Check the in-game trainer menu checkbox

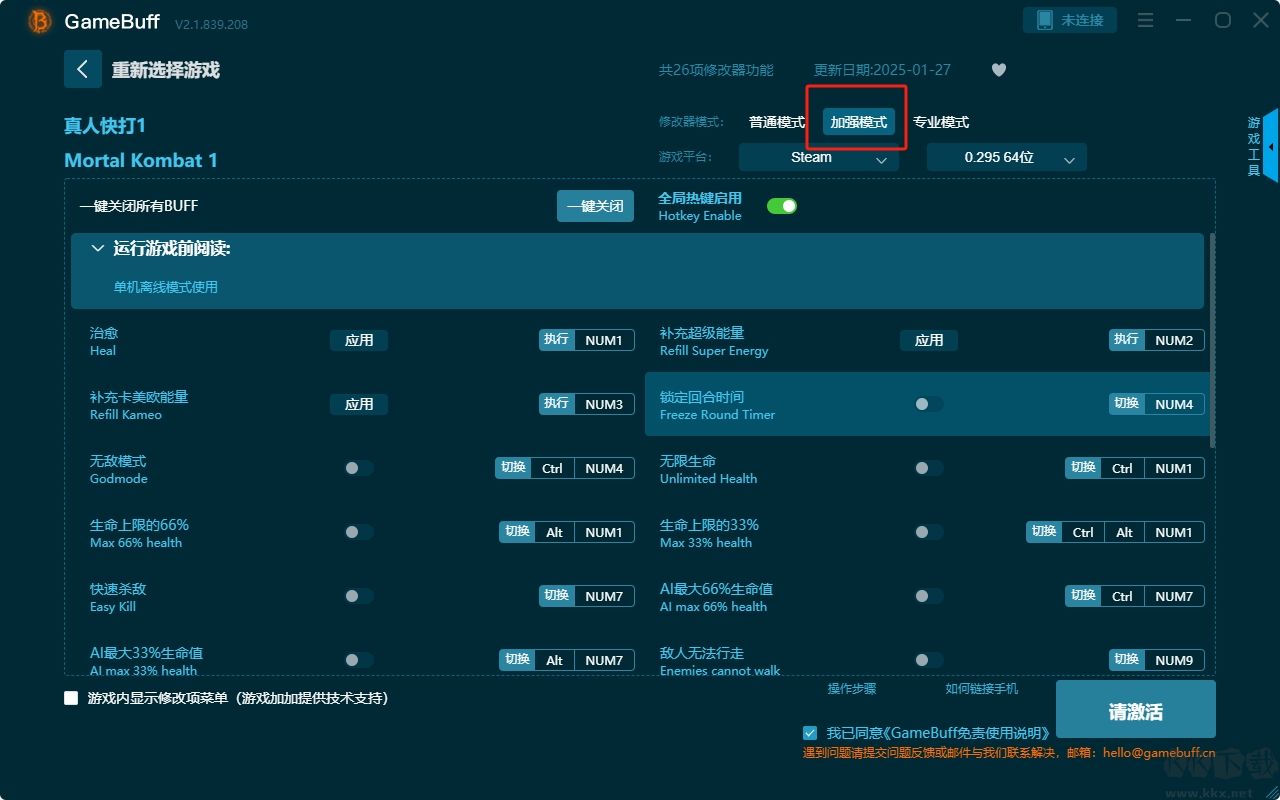71,698
